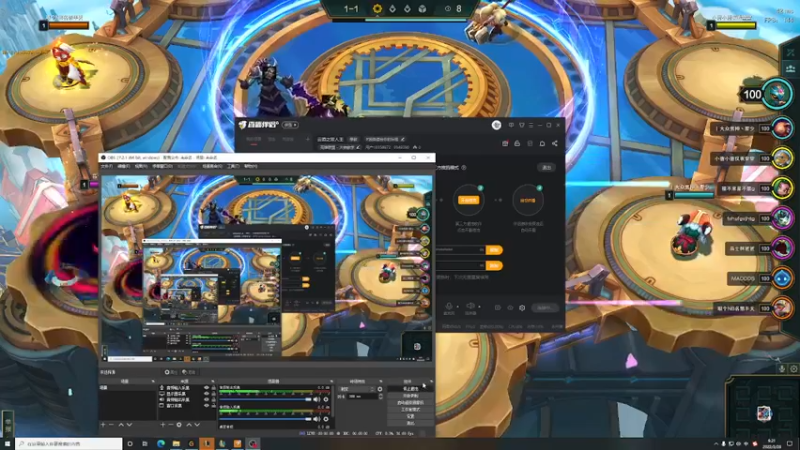Viewport: 800px width, 450px height.
Task: Move scene down arrow in OBS scenes panel
Action: (x=130, y=425)
